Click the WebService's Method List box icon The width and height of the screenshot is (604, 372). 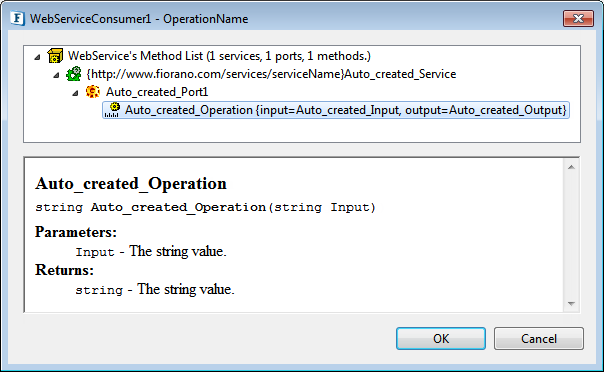(55, 56)
